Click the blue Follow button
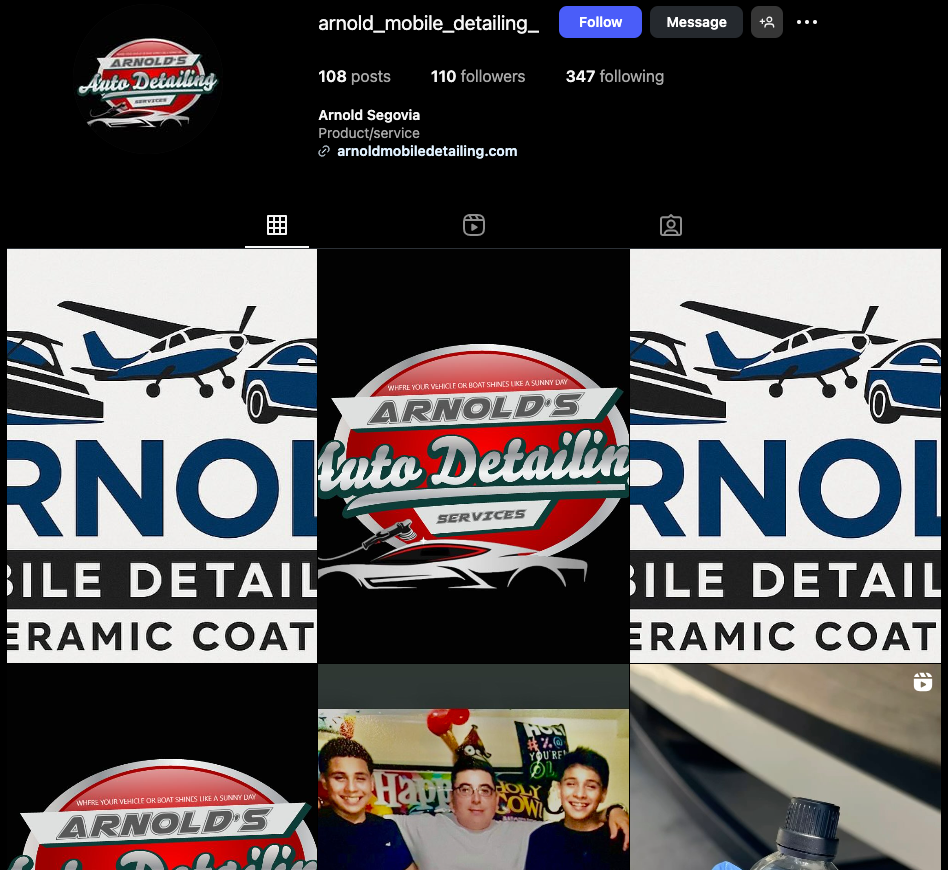The image size is (948, 870). [x=600, y=22]
